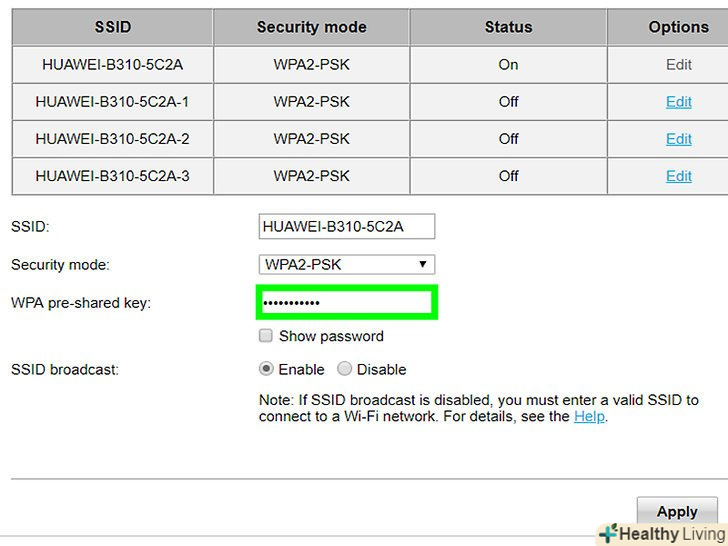Tick the Show password checkbox
This screenshot has width=728, height=546.
point(266,336)
